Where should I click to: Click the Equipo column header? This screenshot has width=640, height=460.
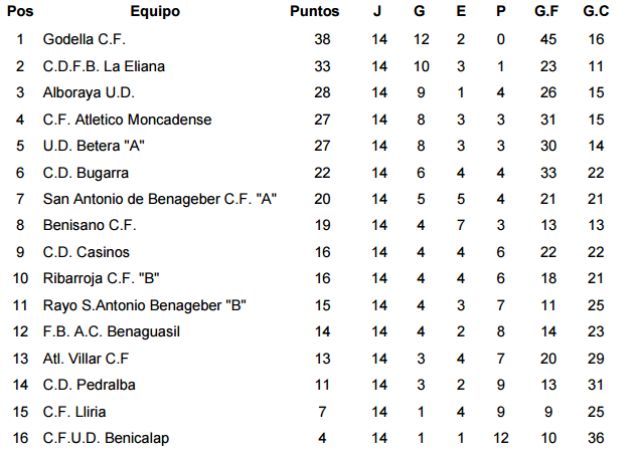coord(155,12)
